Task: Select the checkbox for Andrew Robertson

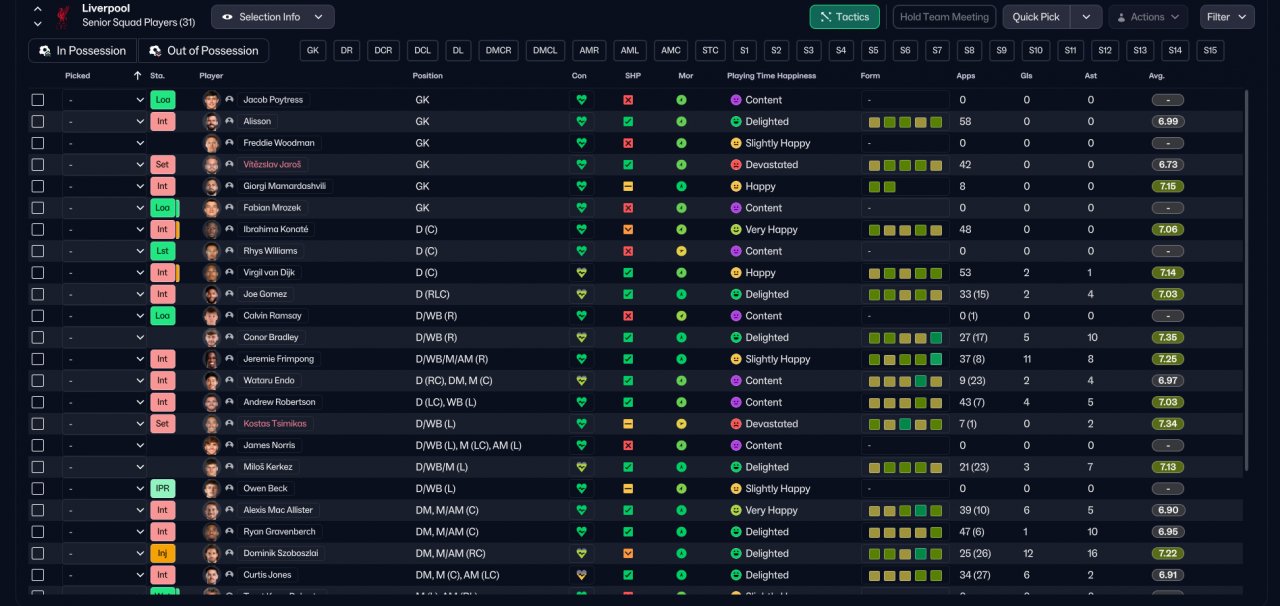Action: (x=38, y=402)
